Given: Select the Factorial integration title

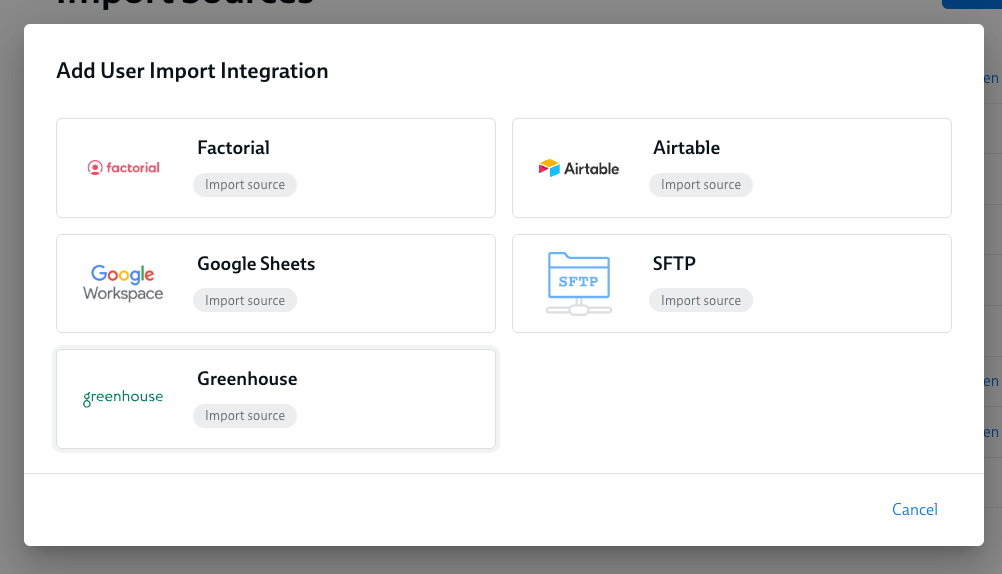Looking at the screenshot, I should pyautogui.click(x=233, y=148).
